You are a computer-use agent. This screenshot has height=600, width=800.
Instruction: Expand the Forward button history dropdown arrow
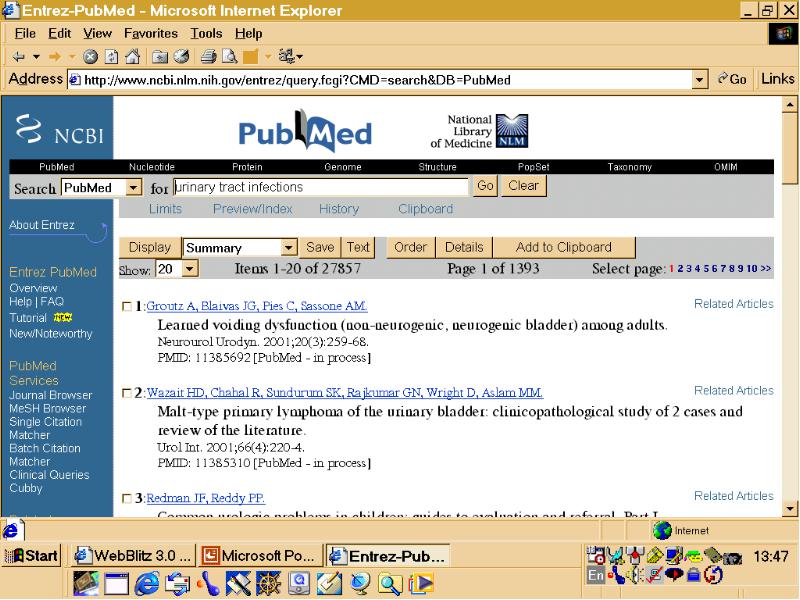[x=72, y=57]
